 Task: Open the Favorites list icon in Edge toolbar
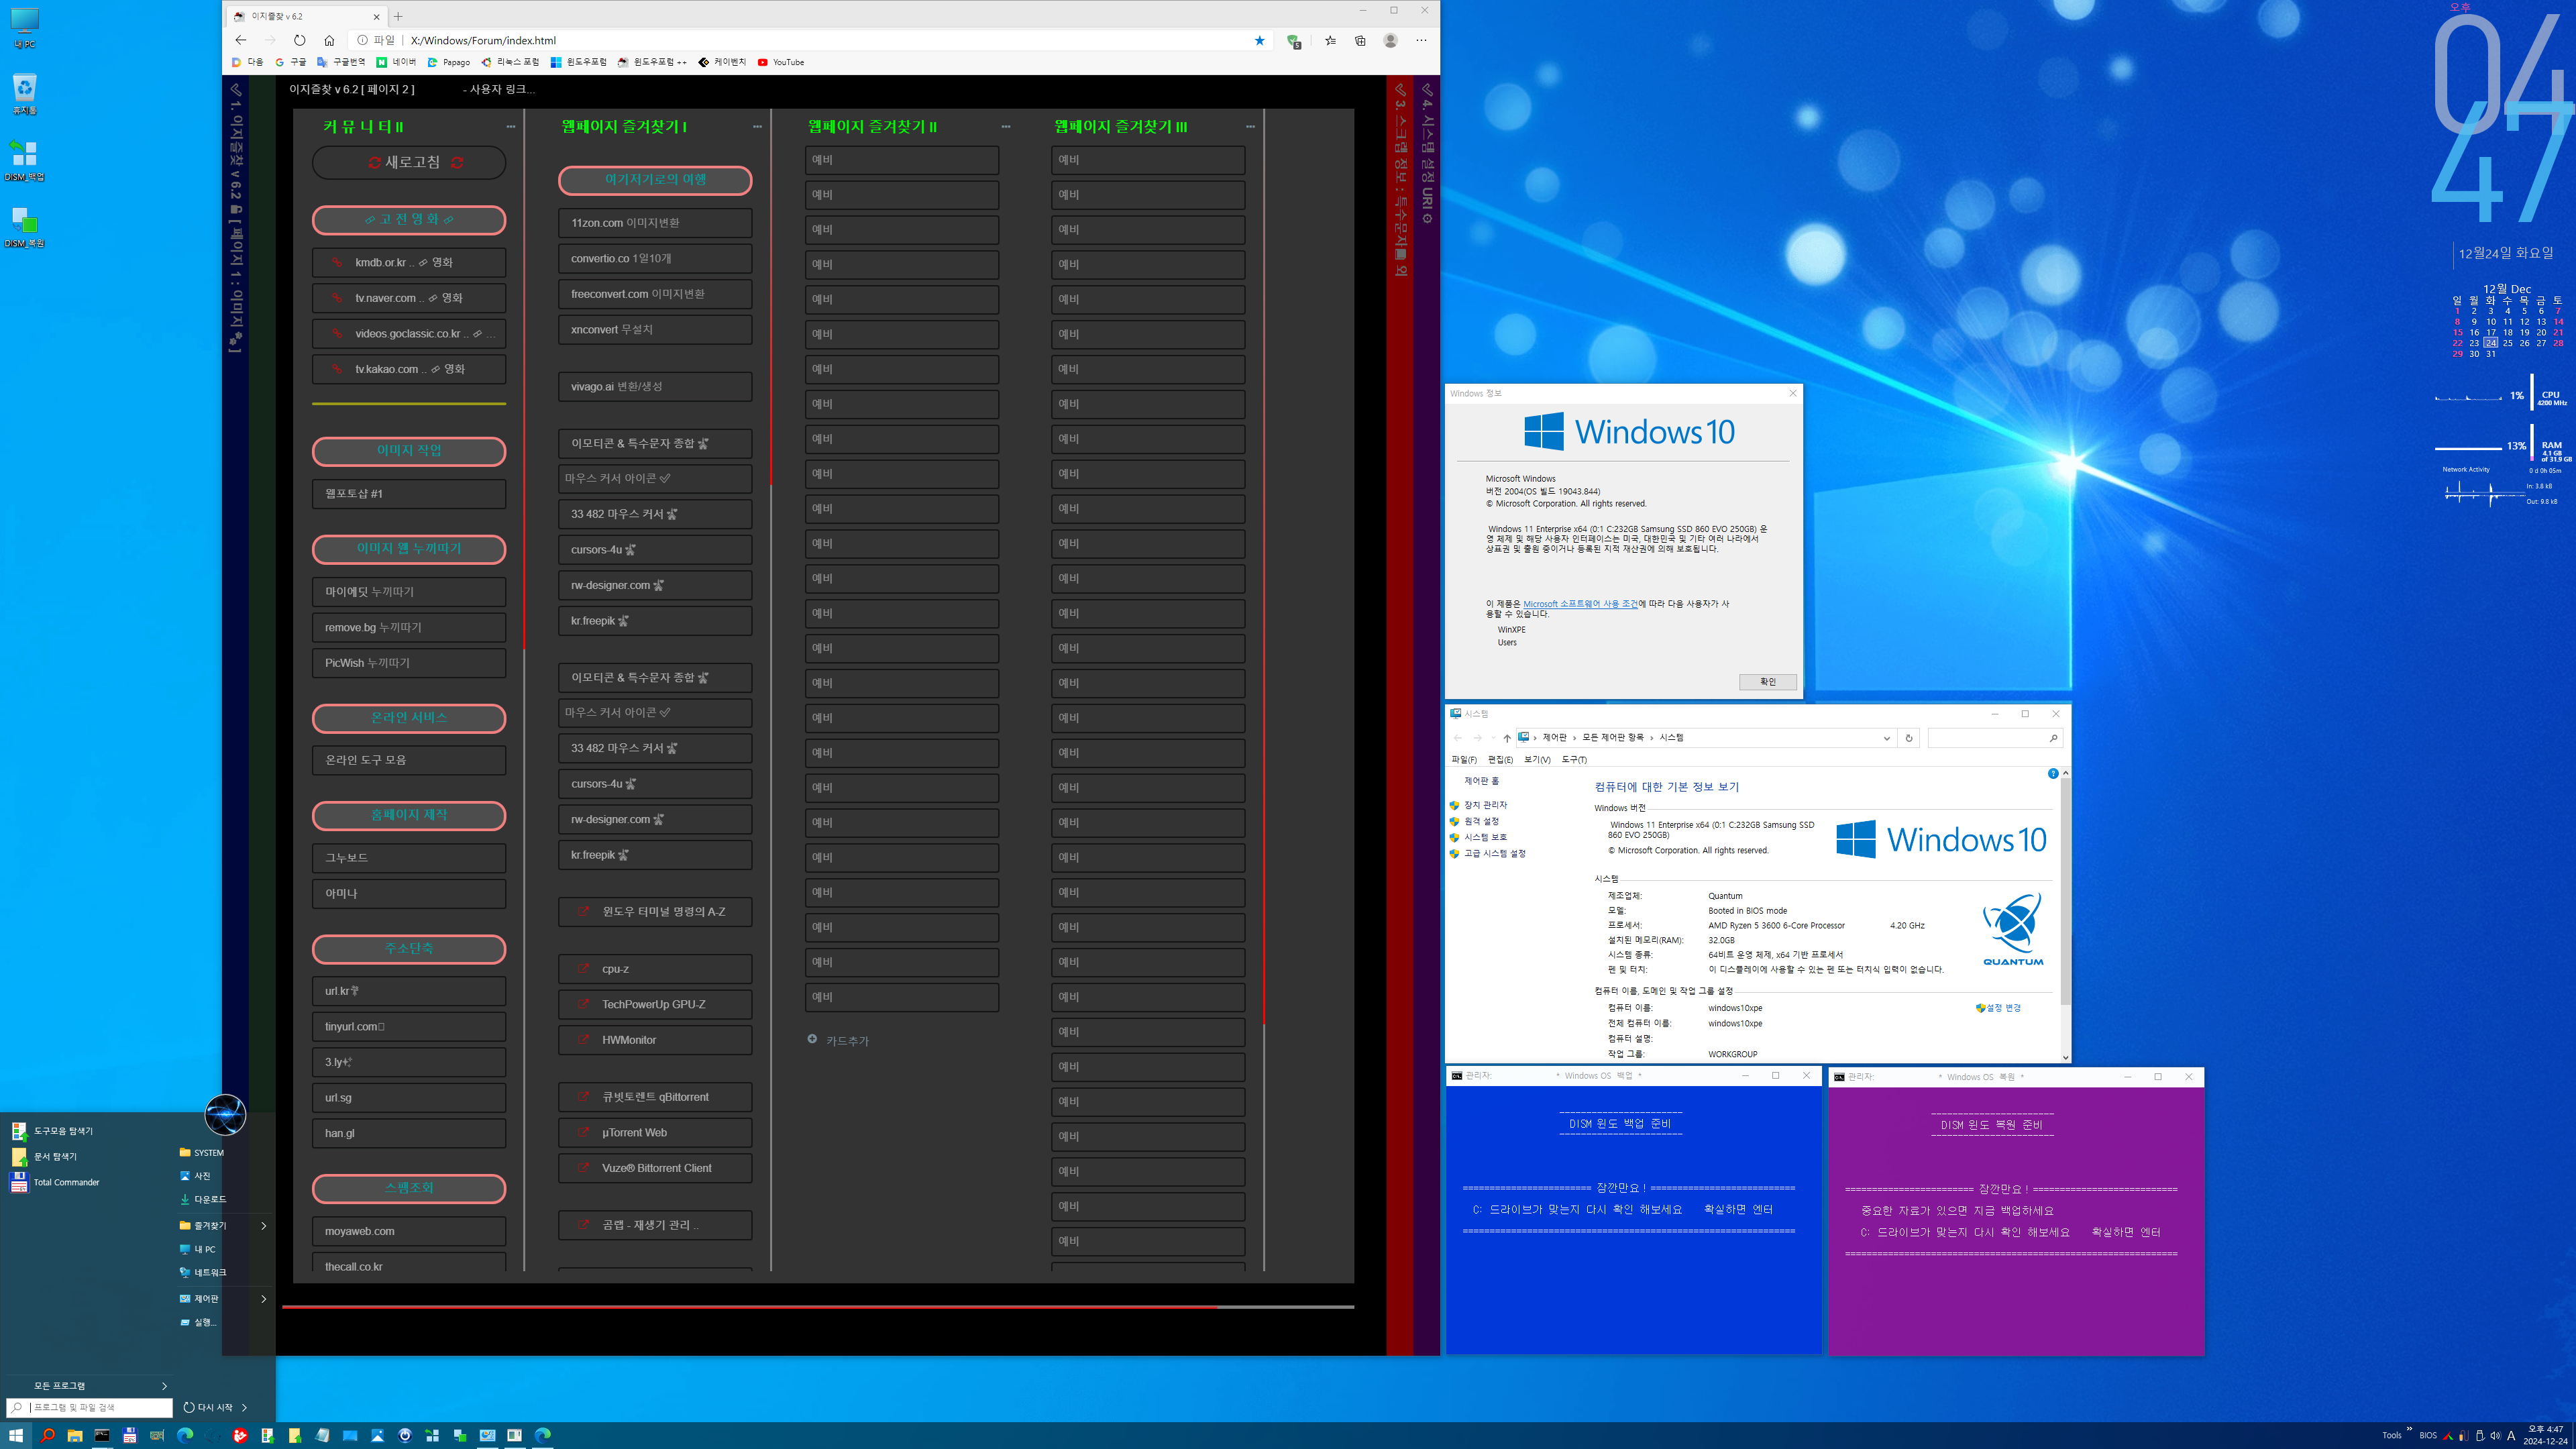click(1330, 40)
